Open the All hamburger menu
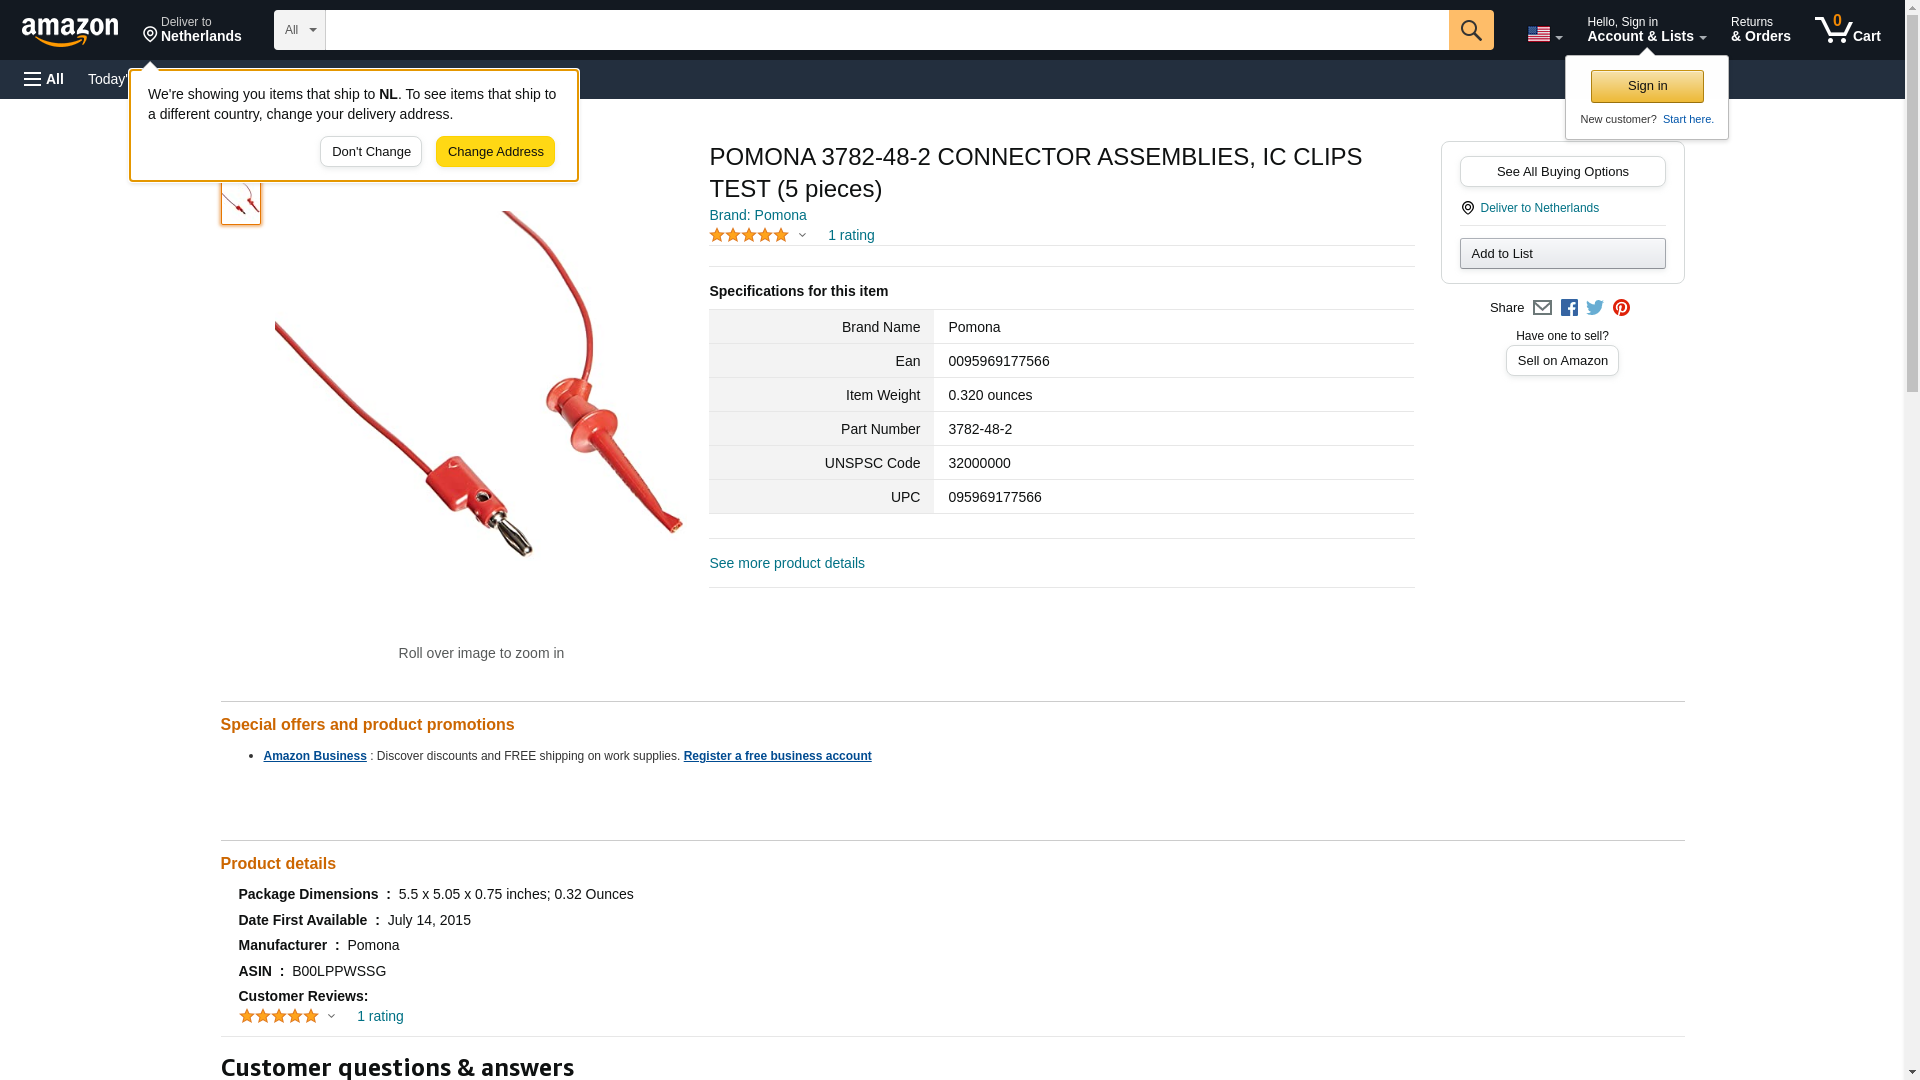The height and width of the screenshot is (1080, 1920). click(44, 79)
